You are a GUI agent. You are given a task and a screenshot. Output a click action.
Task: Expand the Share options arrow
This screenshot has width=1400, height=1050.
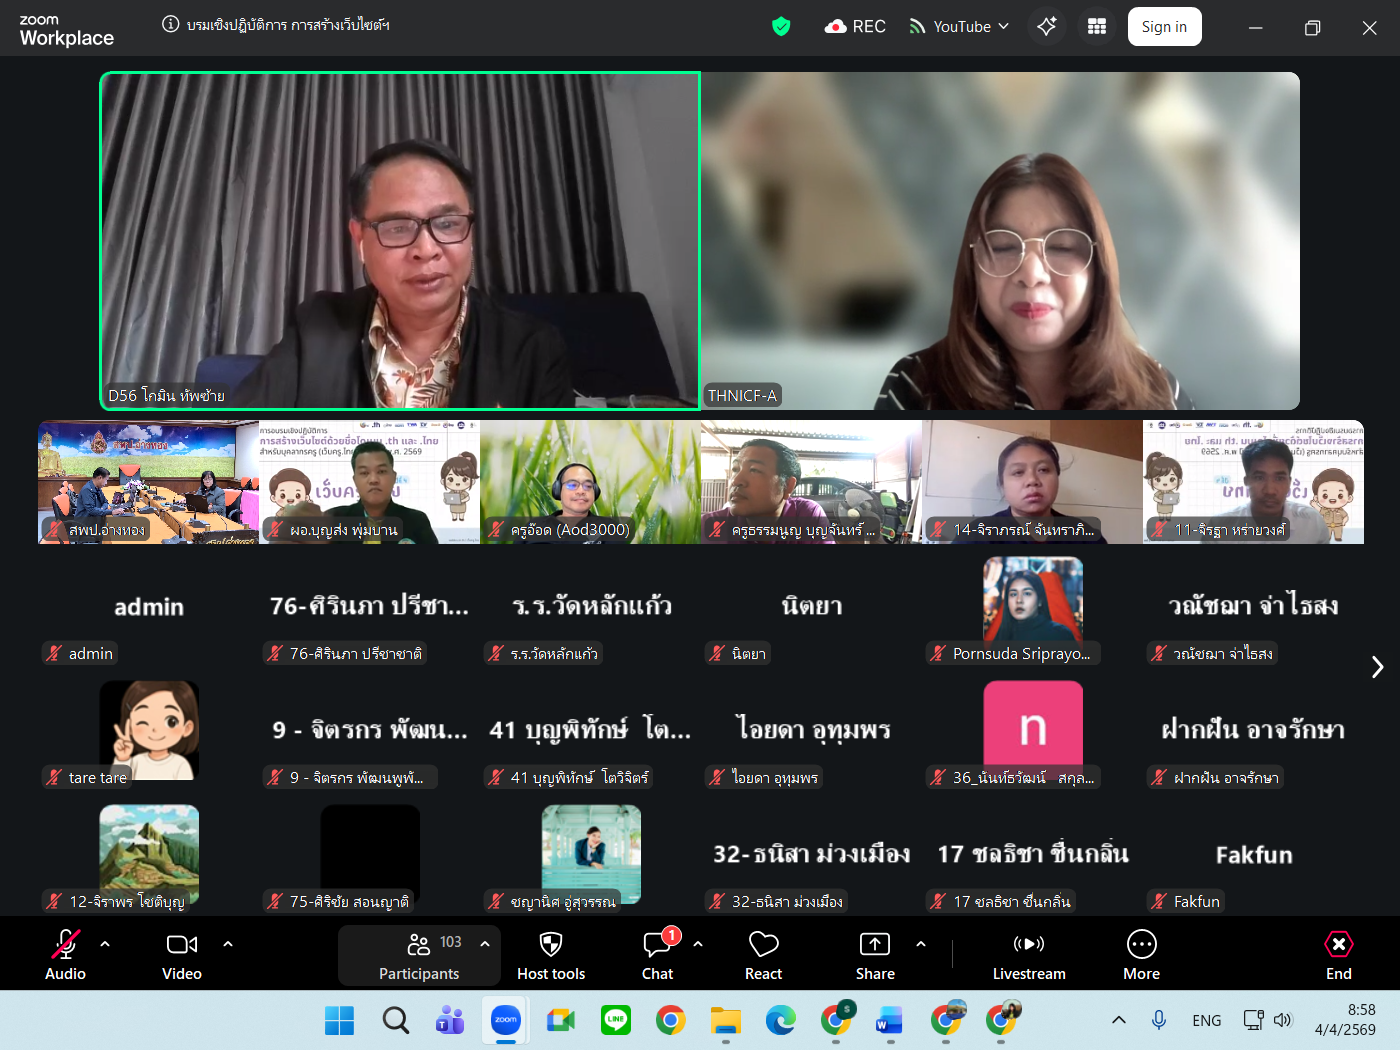click(921, 943)
